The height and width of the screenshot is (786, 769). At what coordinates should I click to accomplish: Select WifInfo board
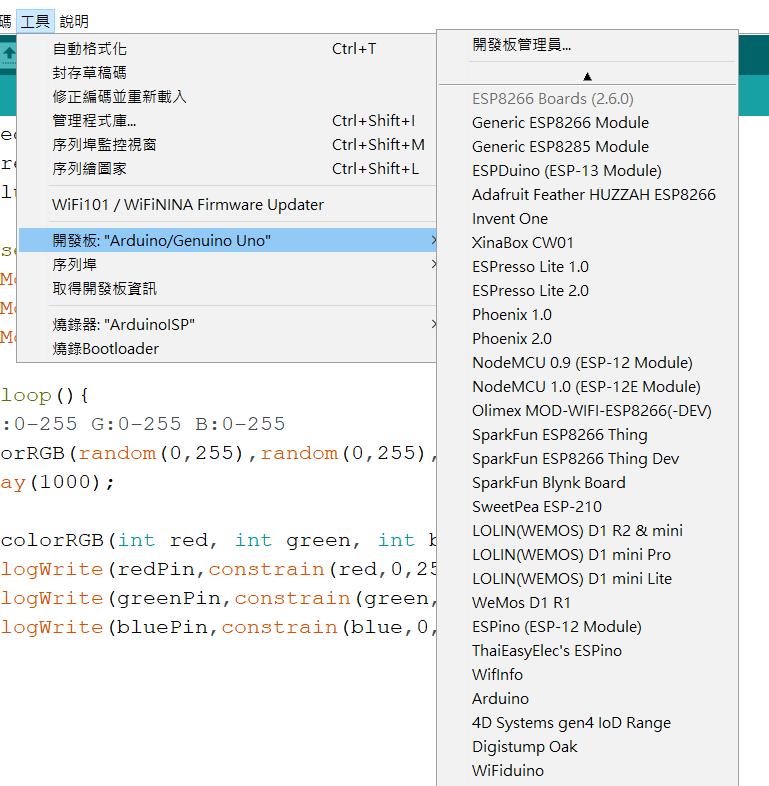tap(587, 675)
